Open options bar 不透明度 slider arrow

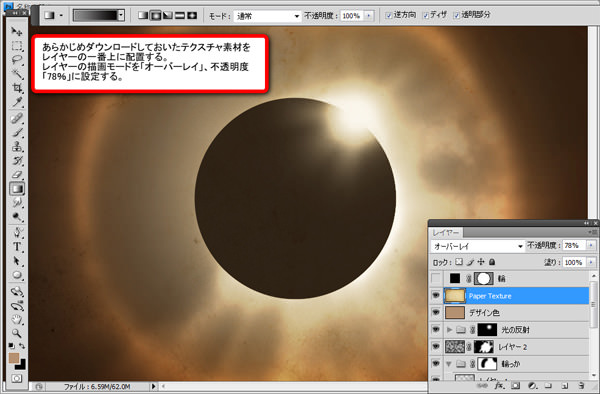[x=369, y=16]
